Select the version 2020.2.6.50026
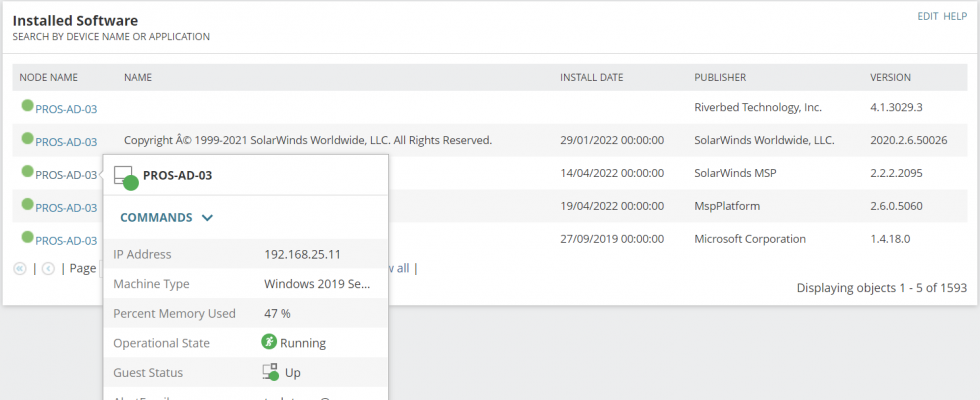The width and height of the screenshot is (980, 400). point(909,140)
